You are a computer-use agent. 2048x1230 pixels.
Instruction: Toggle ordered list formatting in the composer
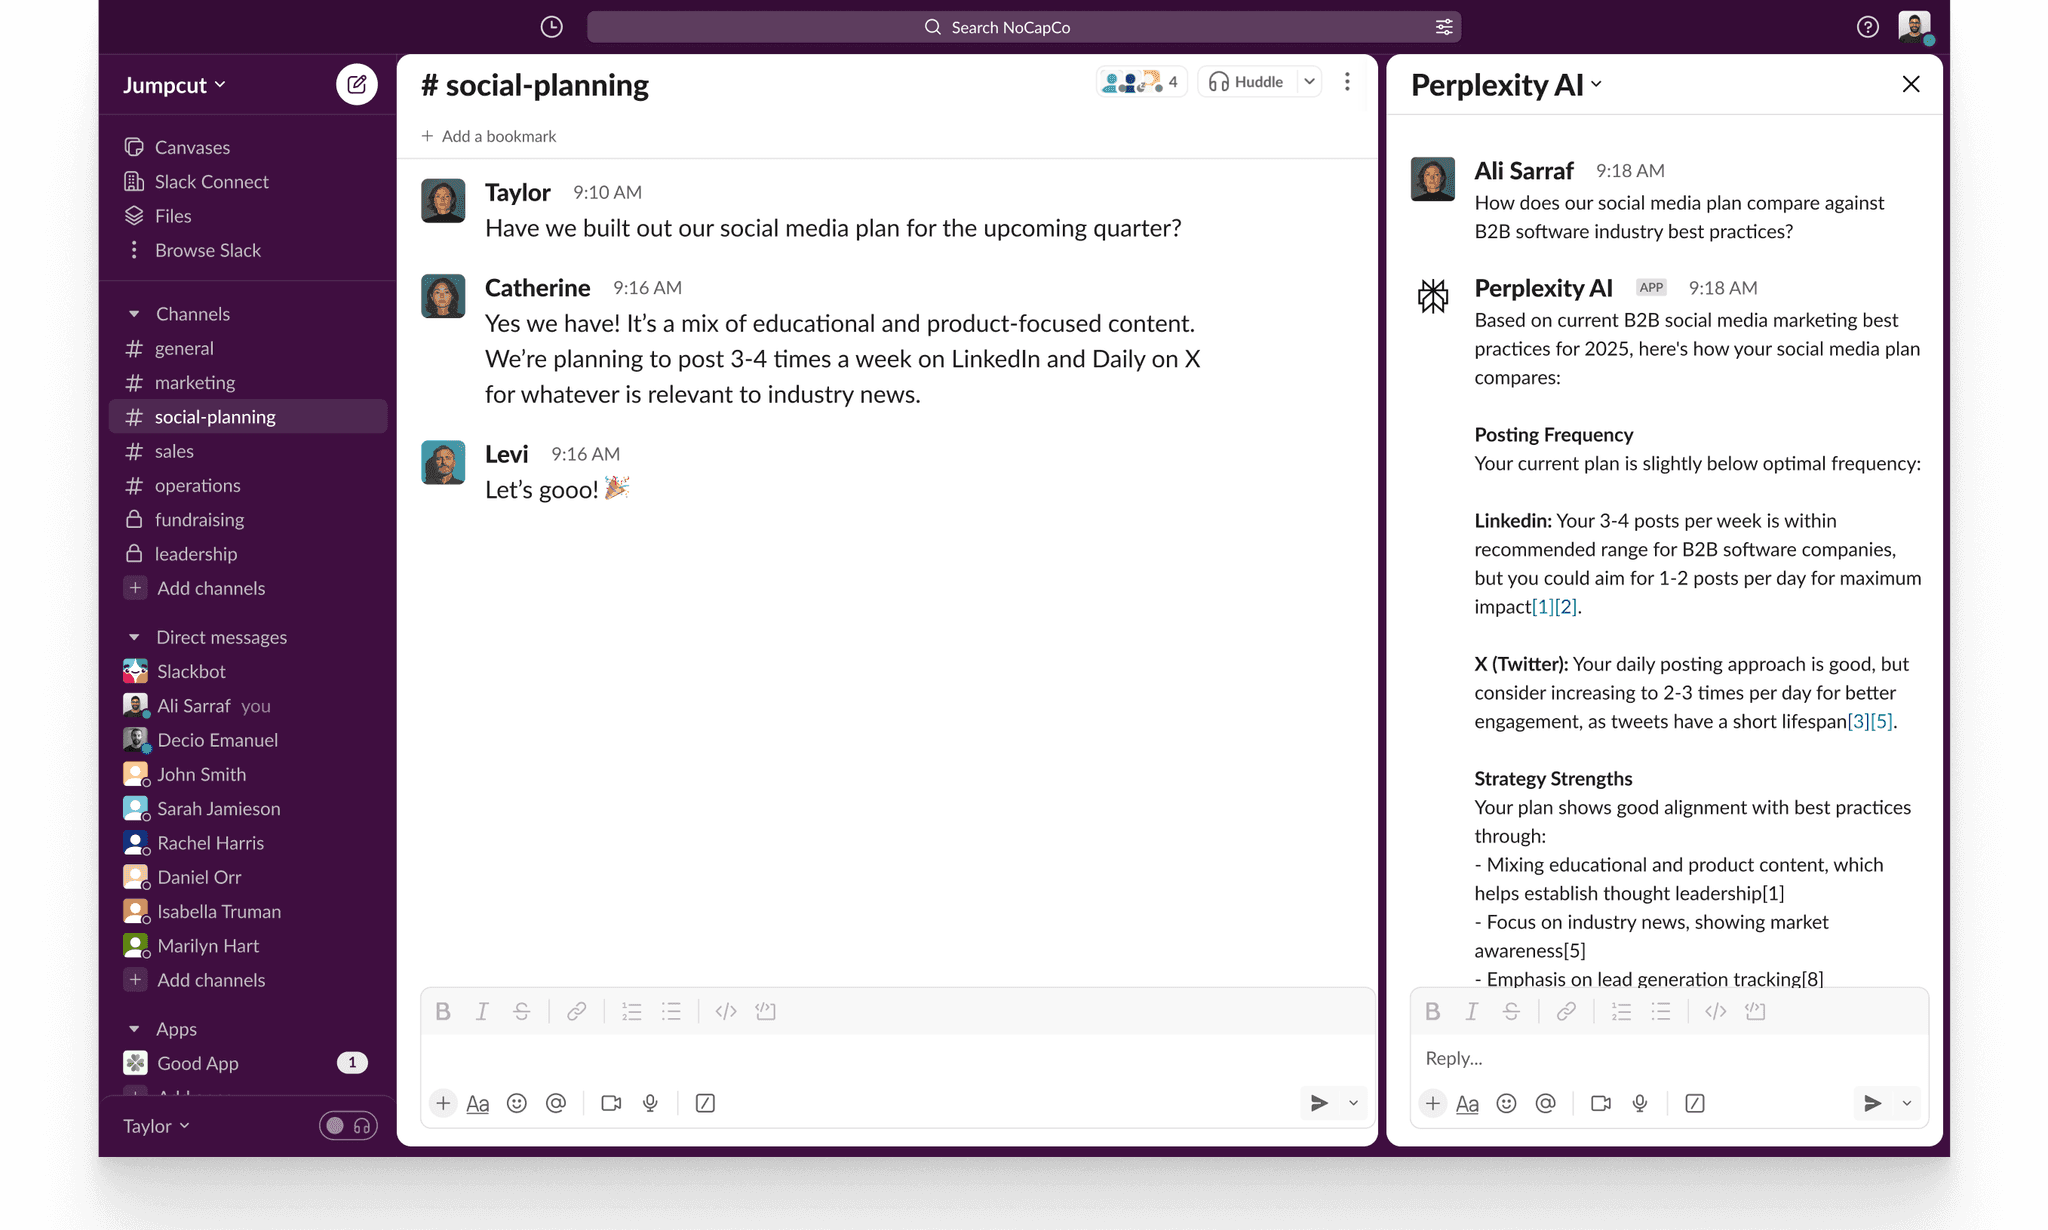632,1011
